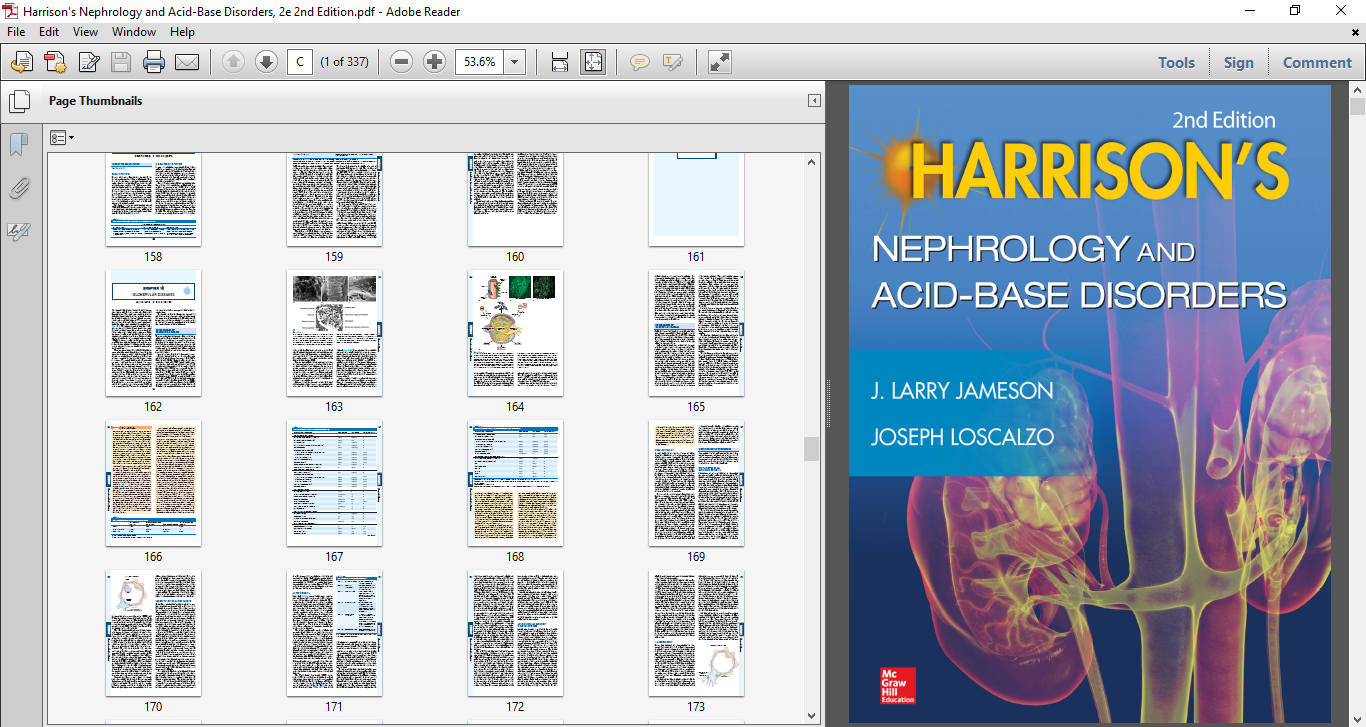Viewport: 1366px width, 727px height.
Task: Open the Signatures panel icon
Action: pos(18,232)
